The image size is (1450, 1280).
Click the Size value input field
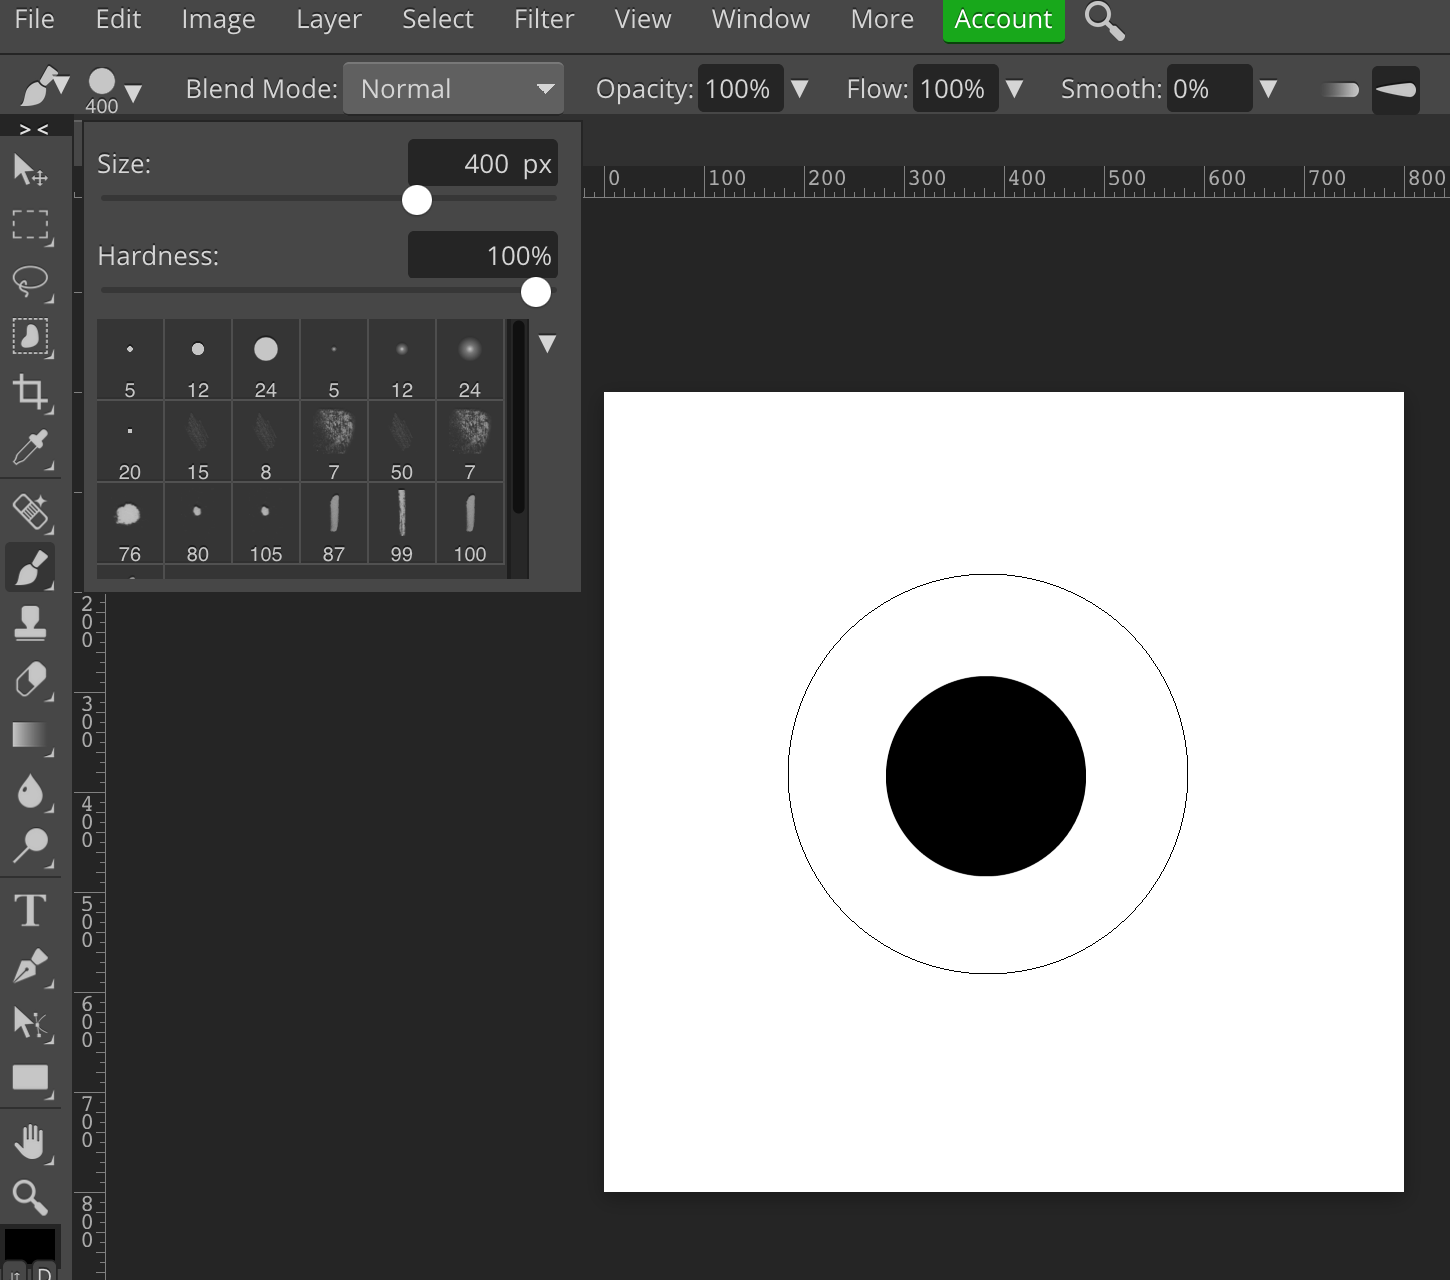483,163
